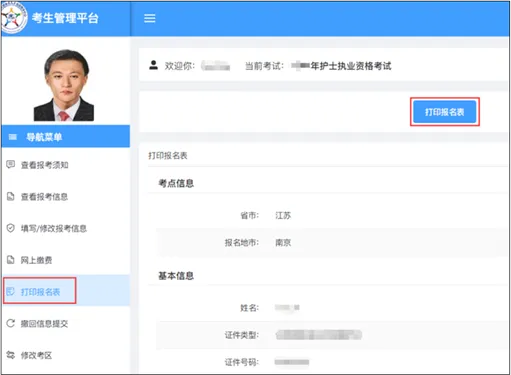Viewport: 511px width, 375px height.
Task: Select 打印报名表 in the sidebar
Action: point(40,292)
